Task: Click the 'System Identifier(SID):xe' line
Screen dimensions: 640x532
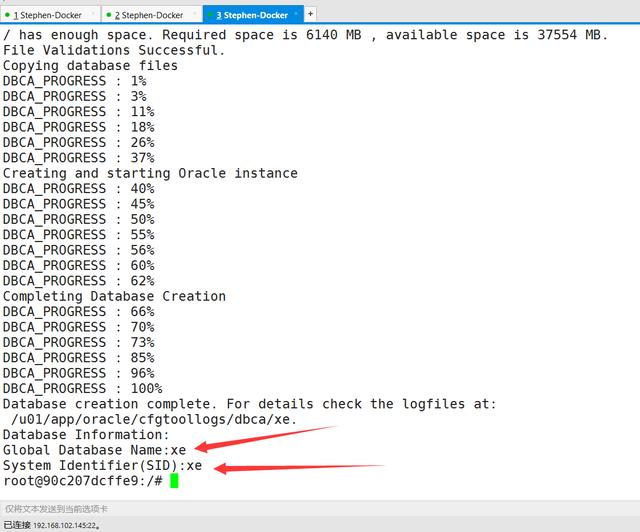Action: (x=102, y=465)
